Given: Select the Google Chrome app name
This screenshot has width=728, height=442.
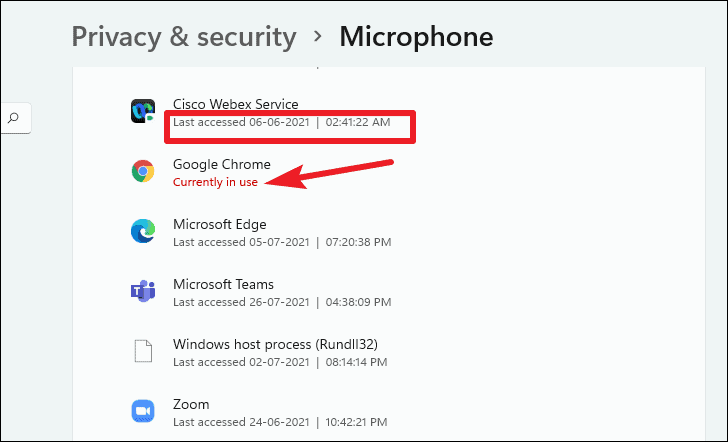Looking at the screenshot, I should (x=221, y=164).
